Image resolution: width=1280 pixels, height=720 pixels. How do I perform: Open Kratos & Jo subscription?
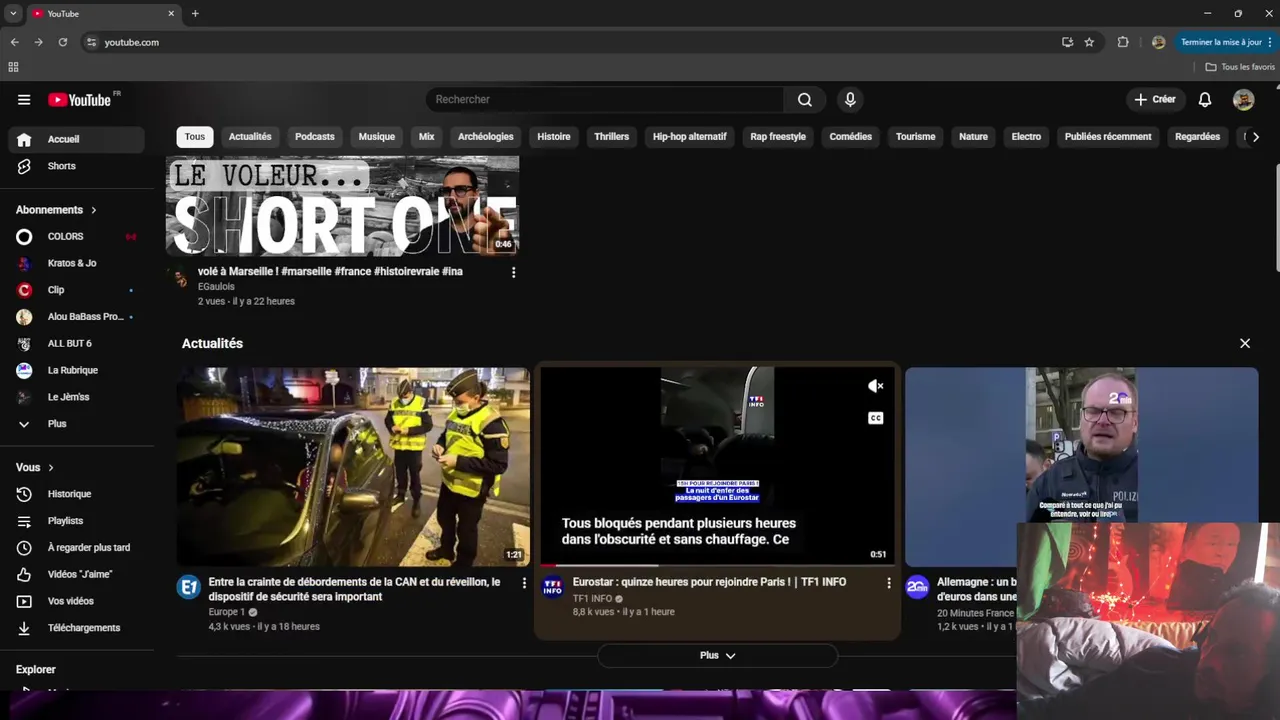pos(76,263)
